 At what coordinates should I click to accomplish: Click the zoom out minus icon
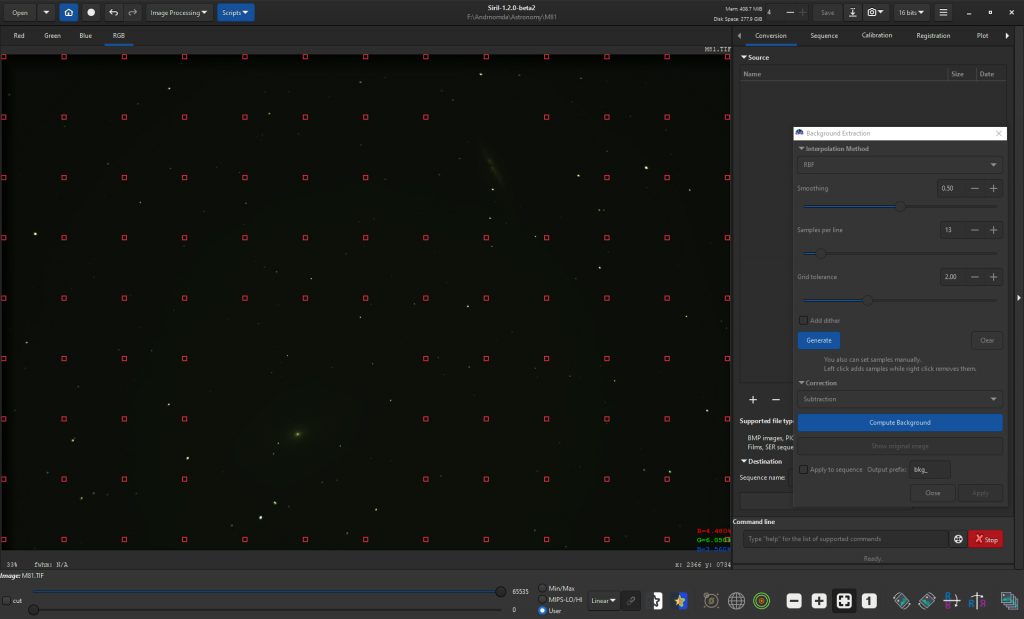click(x=794, y=600)
